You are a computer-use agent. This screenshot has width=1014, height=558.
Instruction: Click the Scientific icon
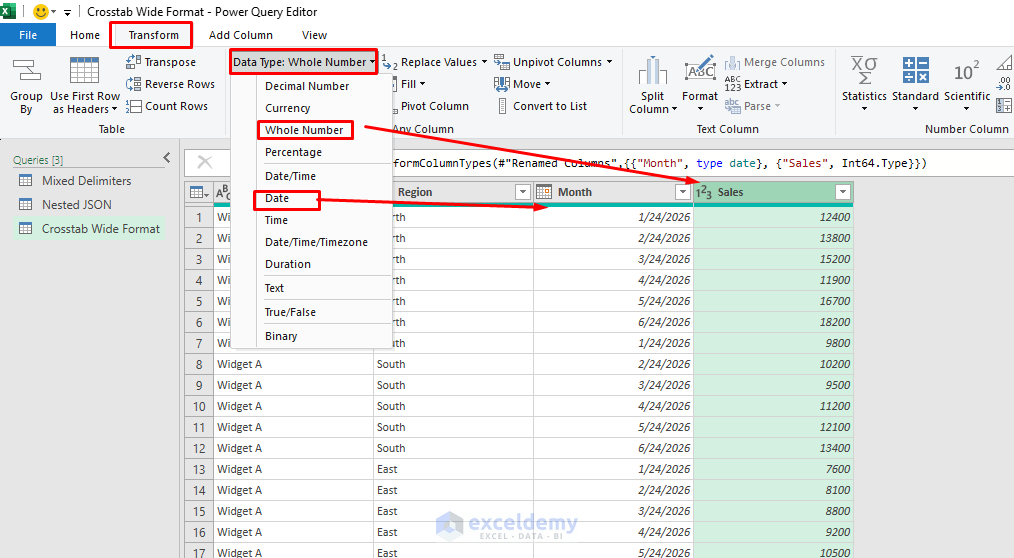click(x=967, y=71)
